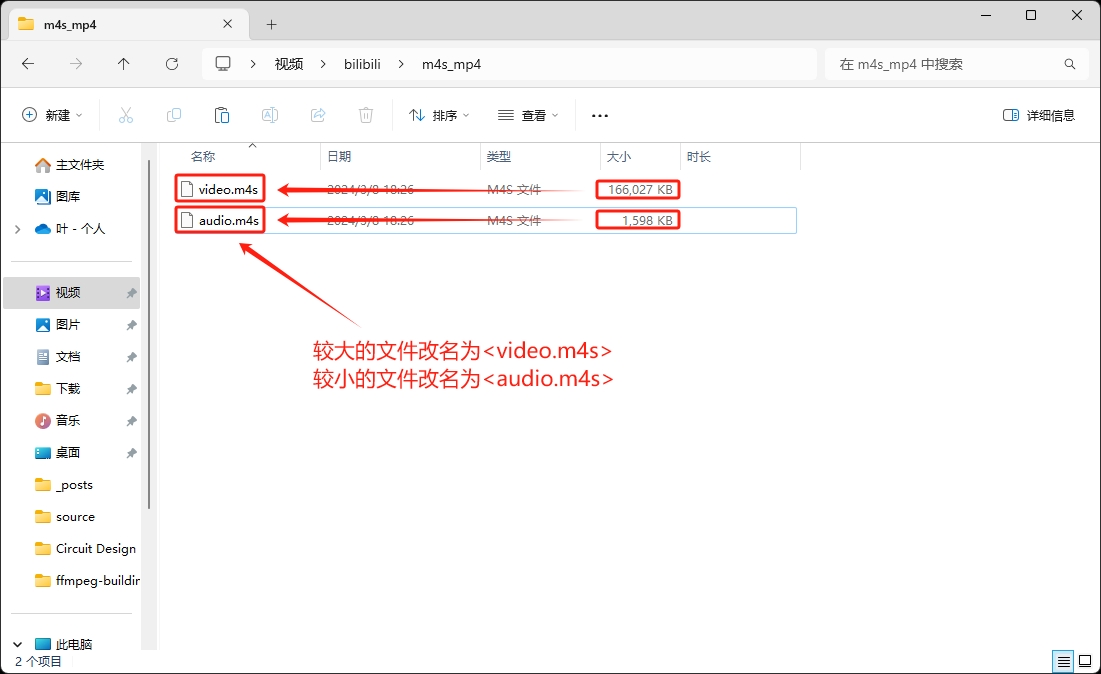Go up one folder level
The width and height of the screenshot is (1101, 674).
click(x=124, y=64)
